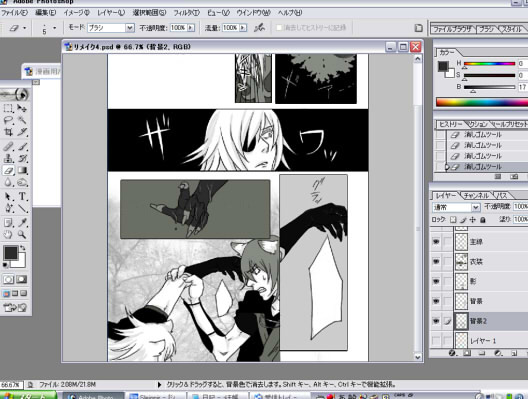Open brush preset picker arrow
The height and width of the screenshot is (399, 528).
point(55,28)
